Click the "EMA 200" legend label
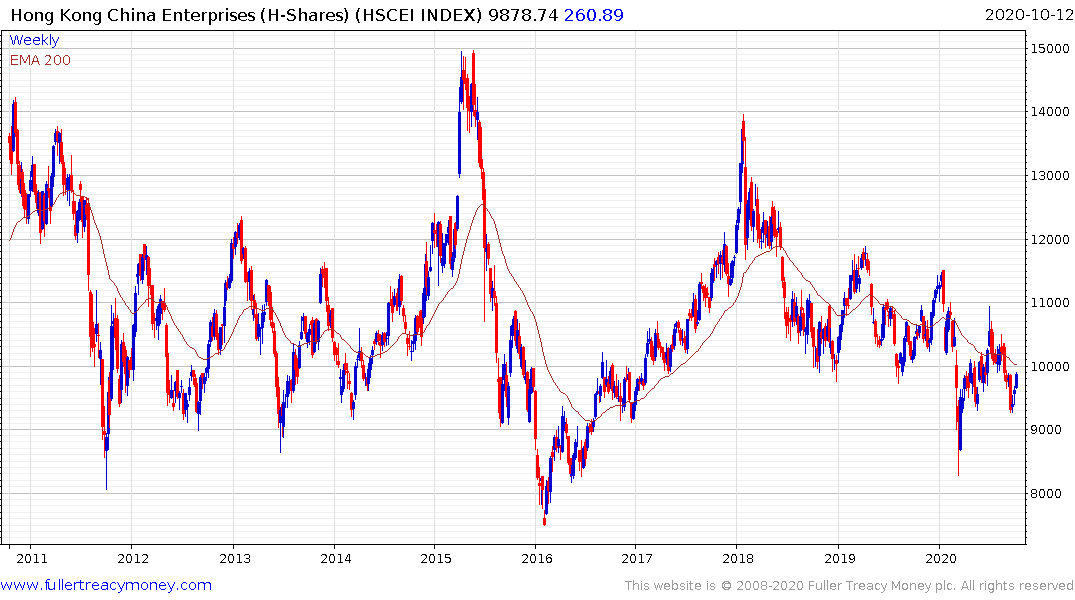The height and width of the screenshot is (600, 1075). [40, 60]
